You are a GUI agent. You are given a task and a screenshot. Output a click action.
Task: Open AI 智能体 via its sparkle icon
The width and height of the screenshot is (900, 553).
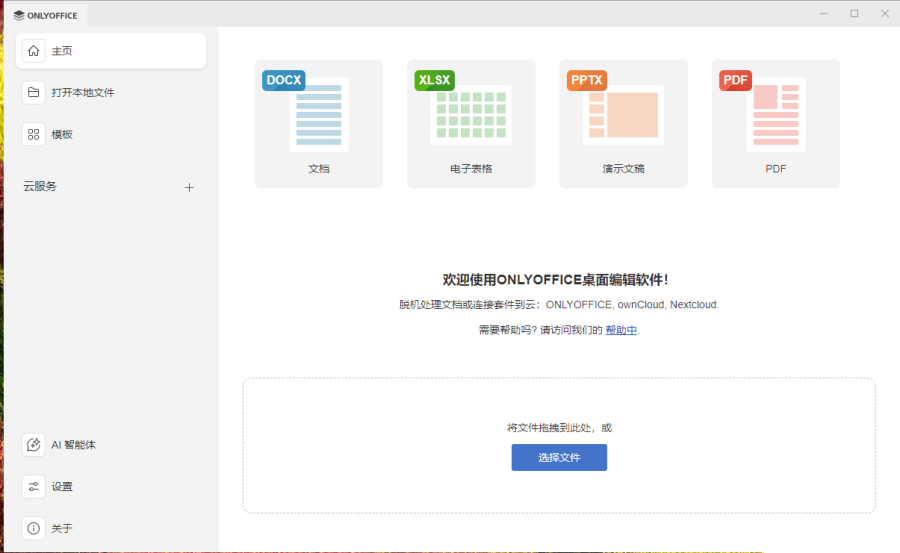pyautogui.click(x=33, y=444)
